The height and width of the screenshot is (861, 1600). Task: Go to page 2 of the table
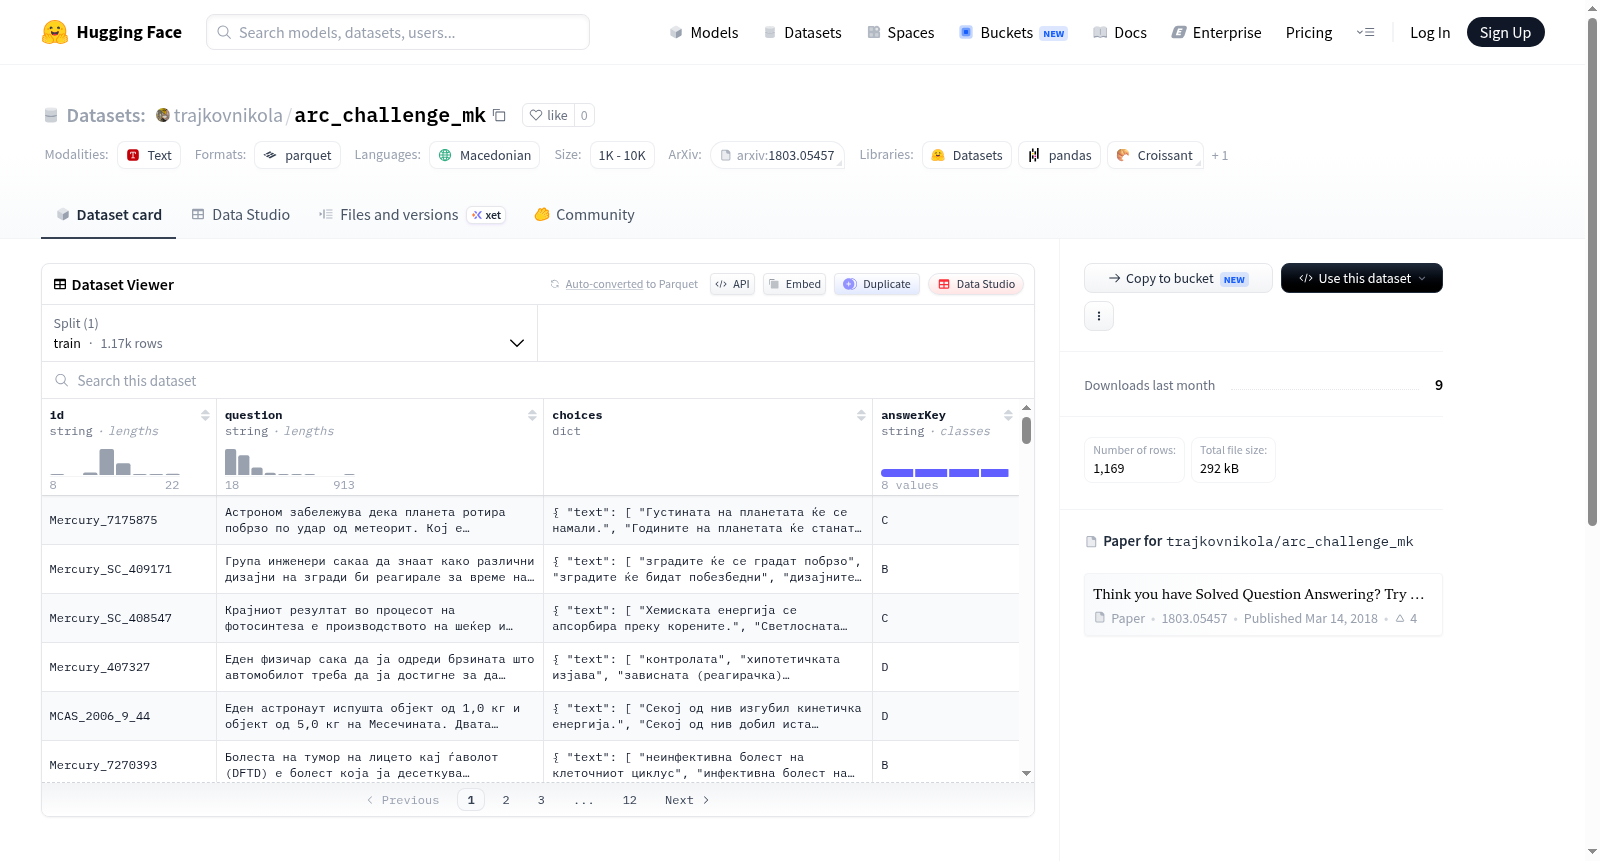coord(506,800)
